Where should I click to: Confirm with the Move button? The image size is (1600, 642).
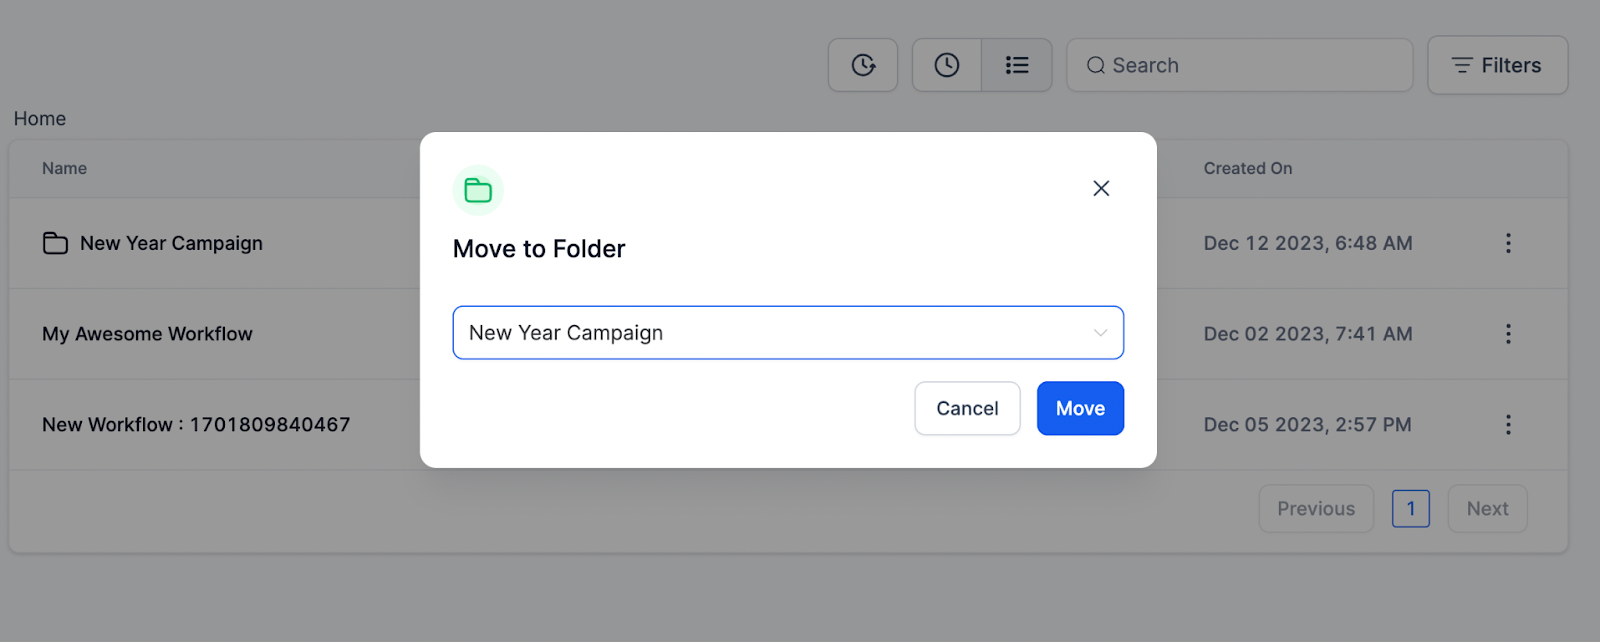tap(1080, 408)
